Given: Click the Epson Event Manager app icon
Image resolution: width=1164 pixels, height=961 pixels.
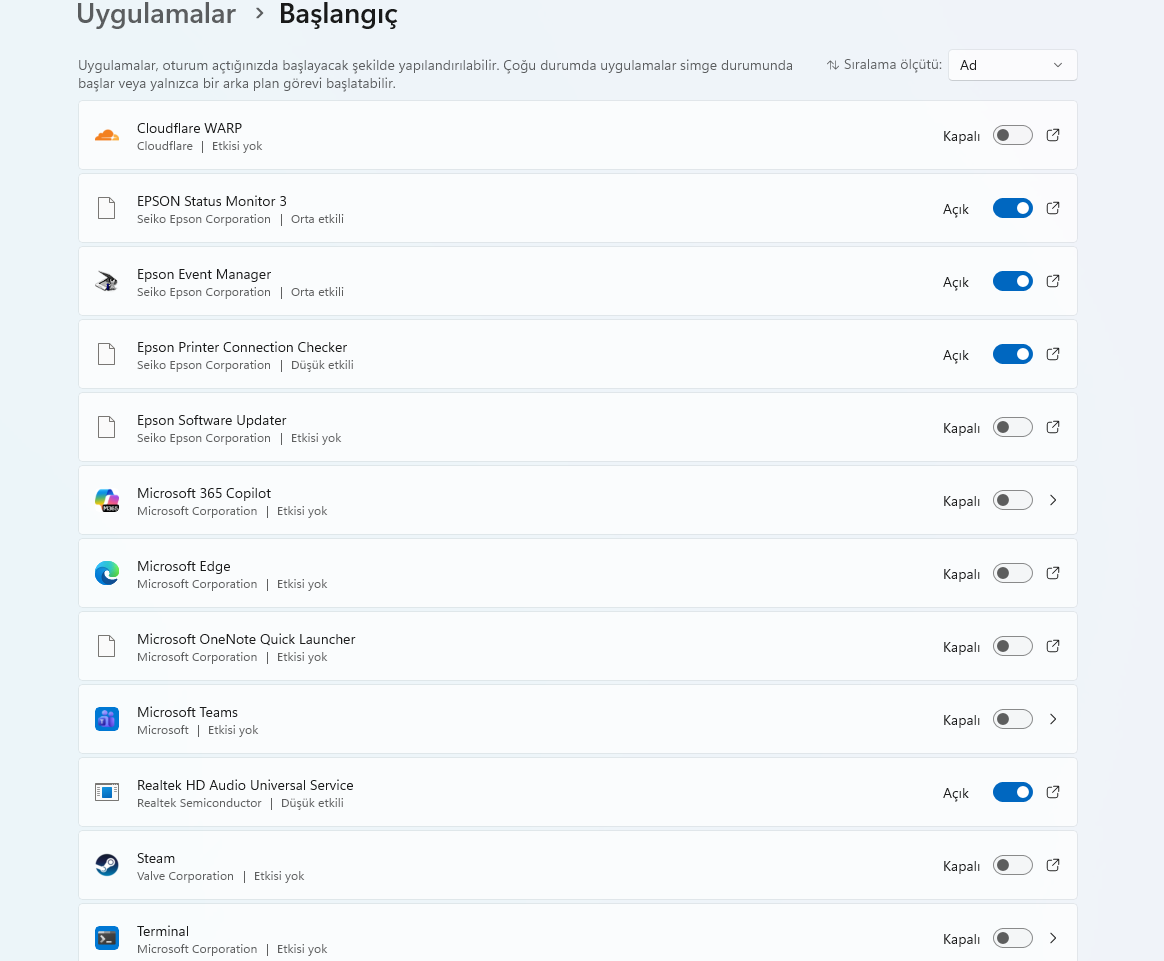Looking at the screenshot, I should [x=107, y=282].
